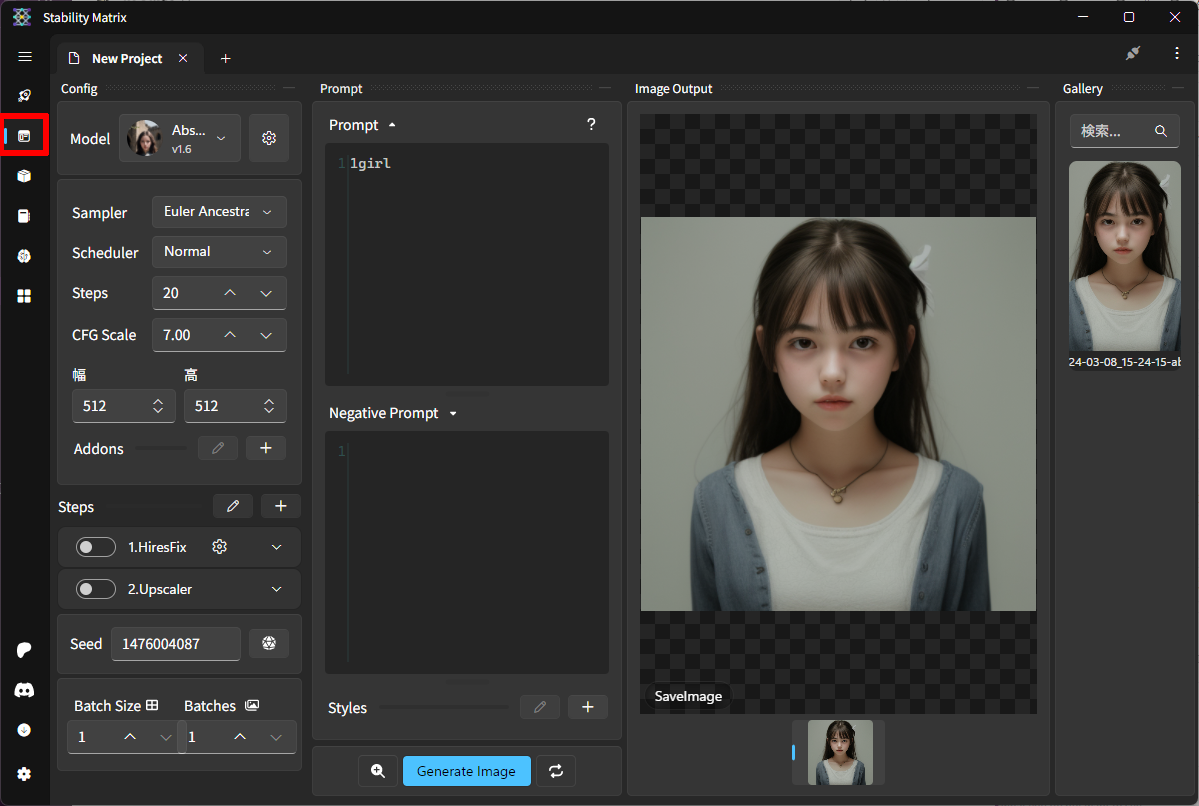The width and height of the screenshot is (1199, 806).
Task: Select the gallery thumbnail image
Action: point(1124,257)
